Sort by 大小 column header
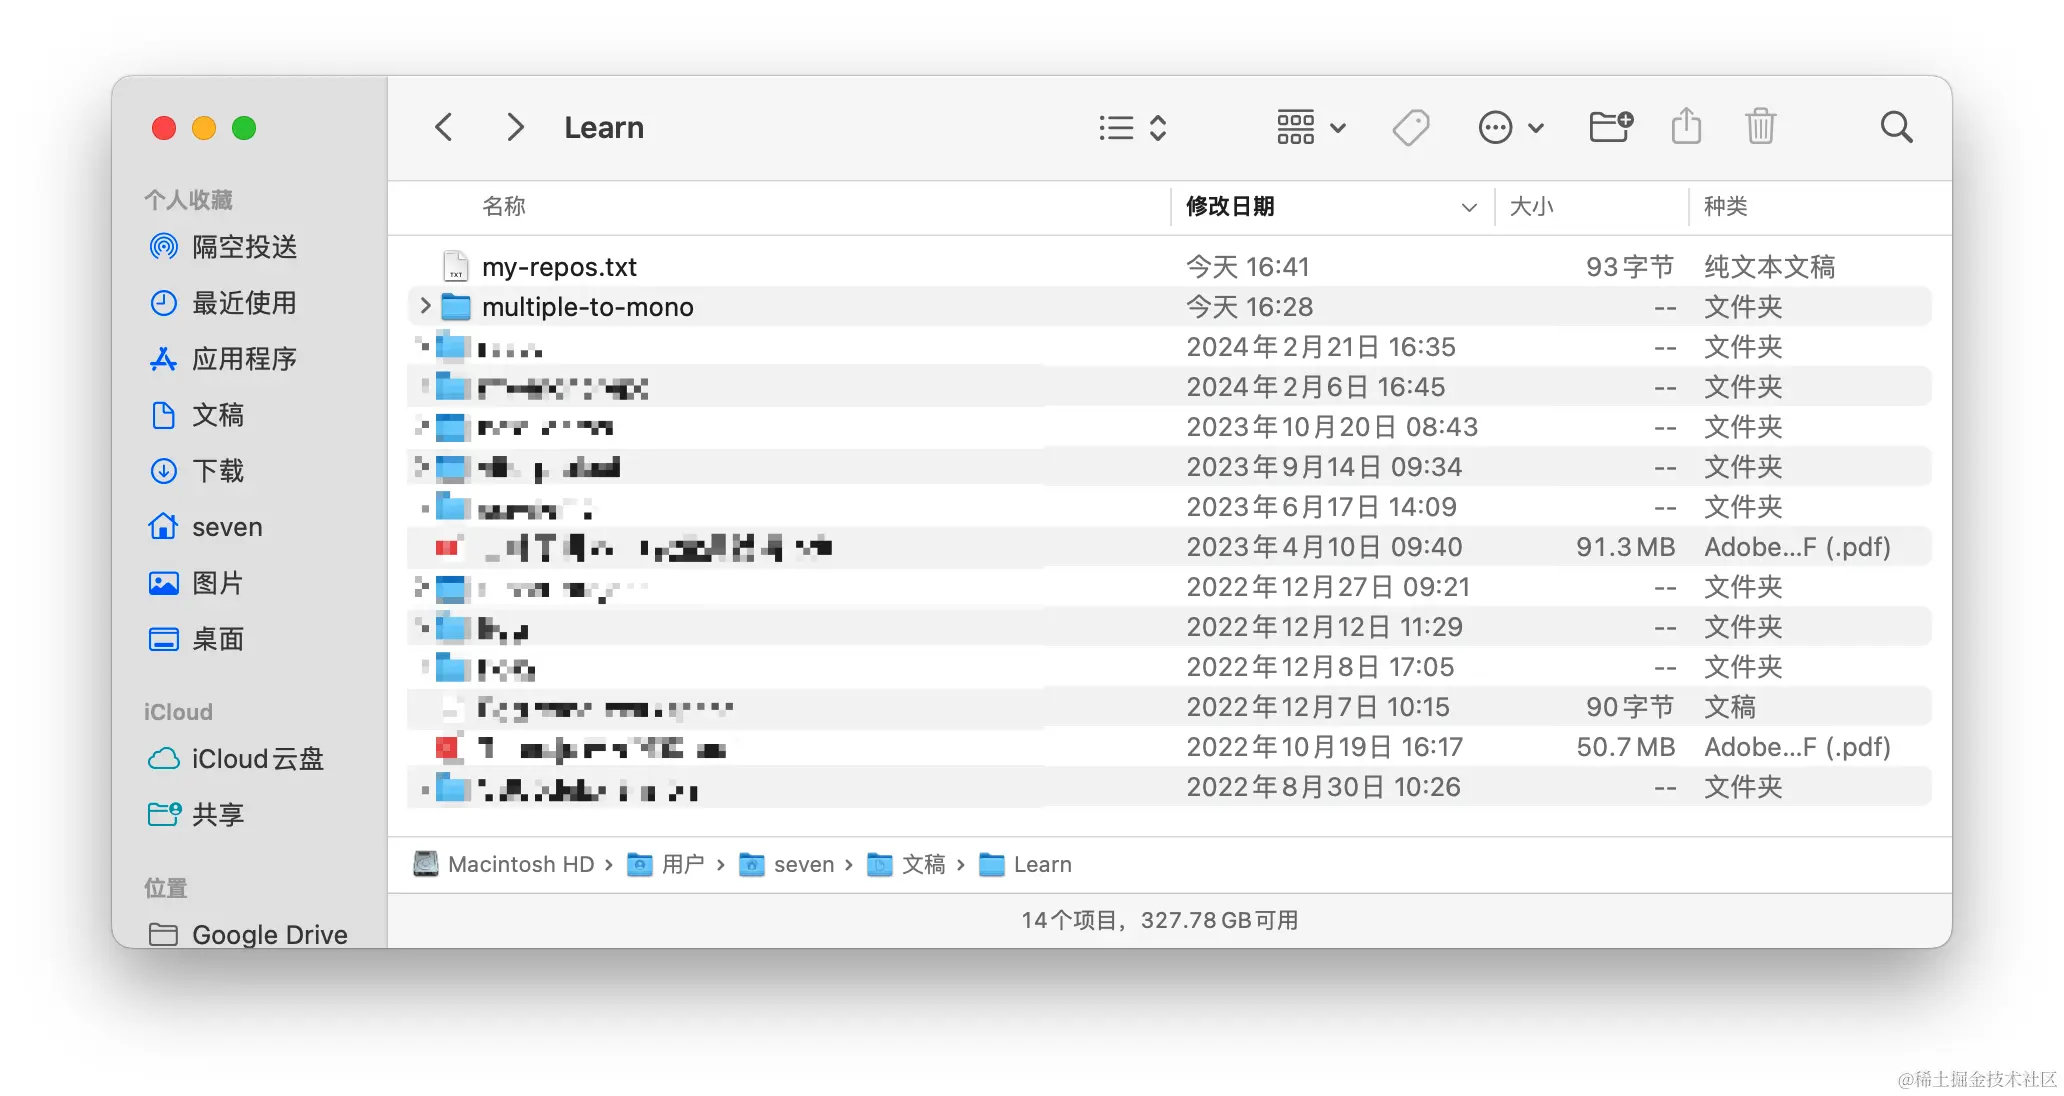This screenshot has width=2064, height=1096. (1530, 207)
